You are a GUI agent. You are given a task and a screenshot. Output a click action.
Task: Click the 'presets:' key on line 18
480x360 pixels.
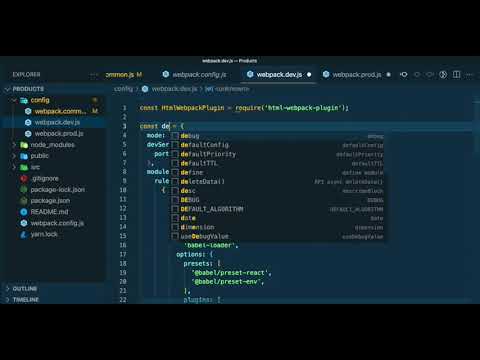click(198, 263)
